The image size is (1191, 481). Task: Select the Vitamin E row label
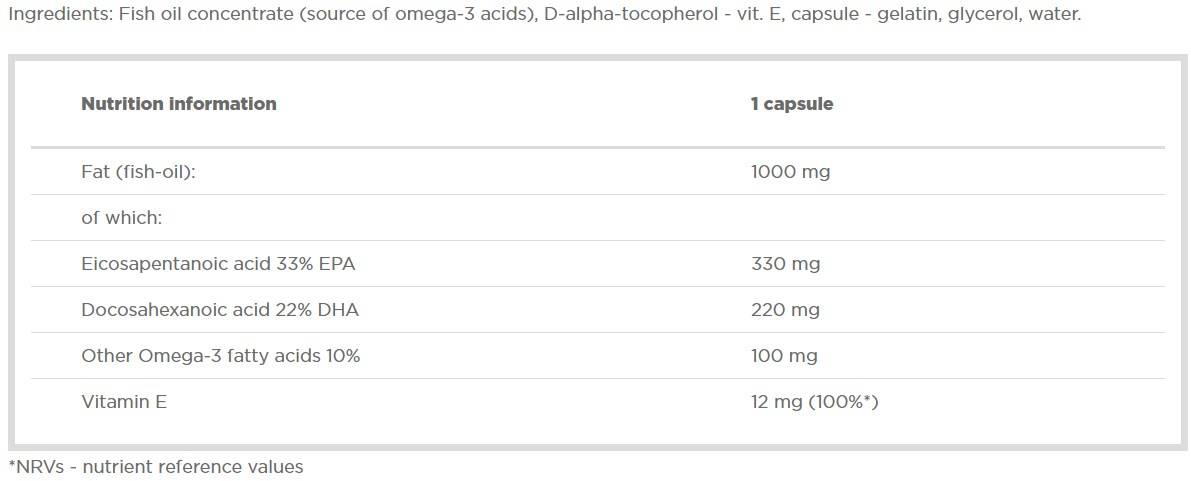pyautogui.click(x=123, y=402)
